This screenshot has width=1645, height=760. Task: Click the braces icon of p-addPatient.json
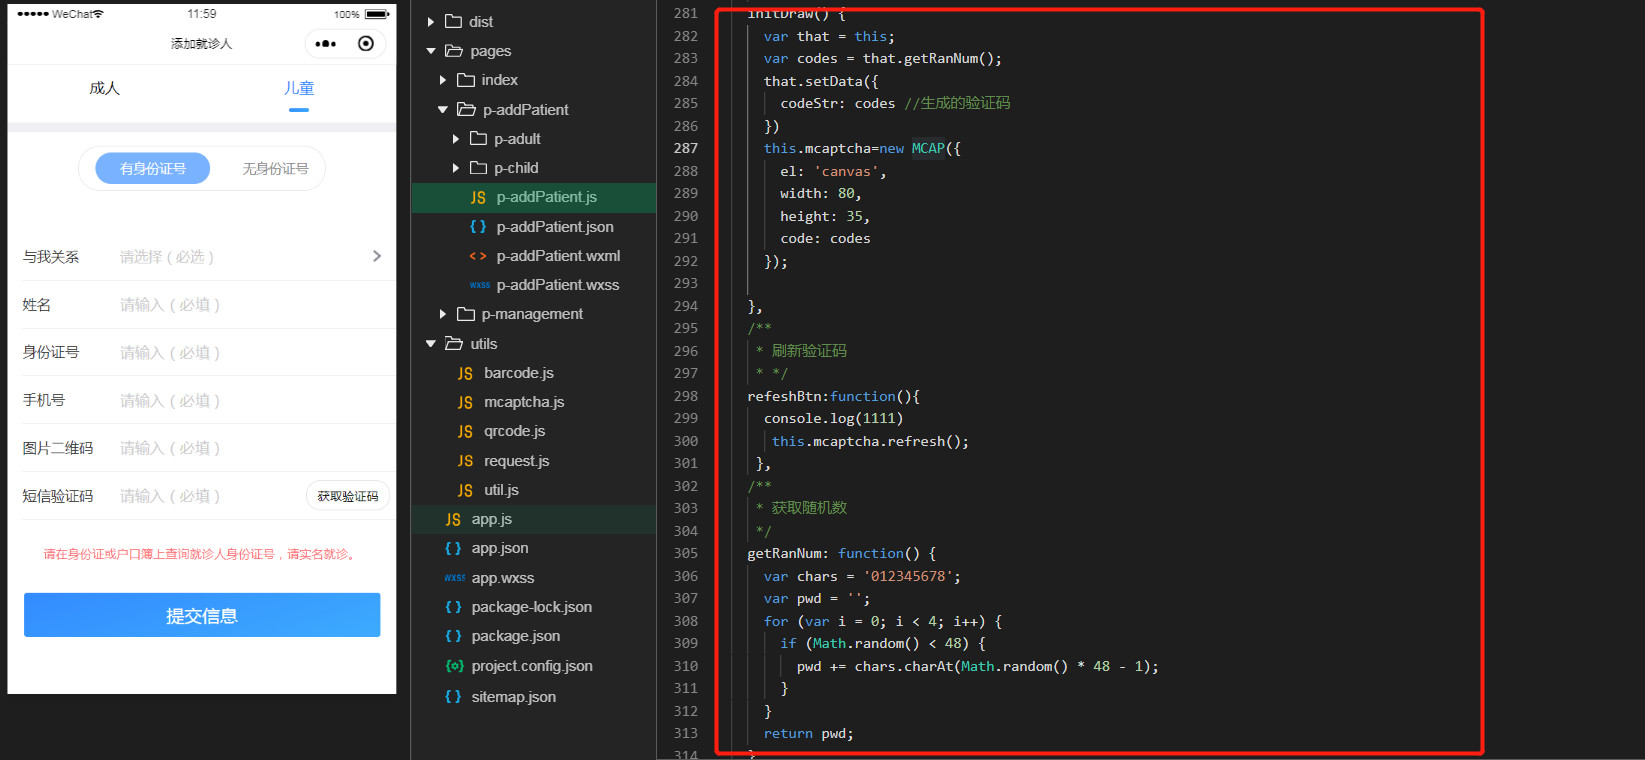(x=478, y=227)
